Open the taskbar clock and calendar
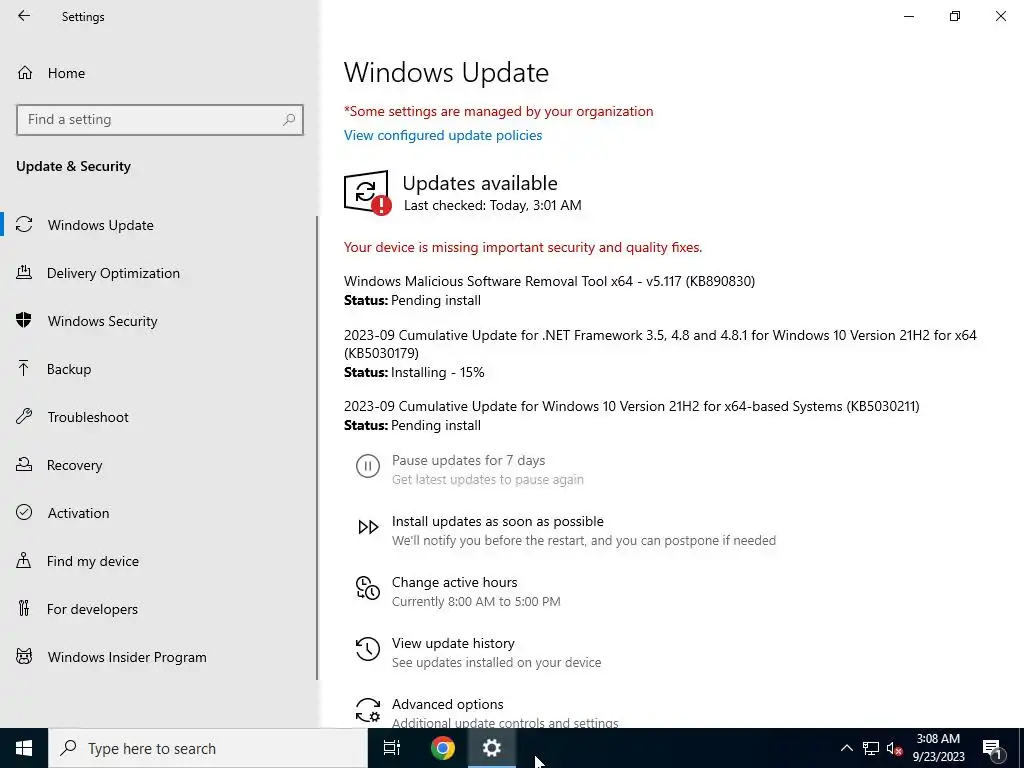 tap(938, 748)
